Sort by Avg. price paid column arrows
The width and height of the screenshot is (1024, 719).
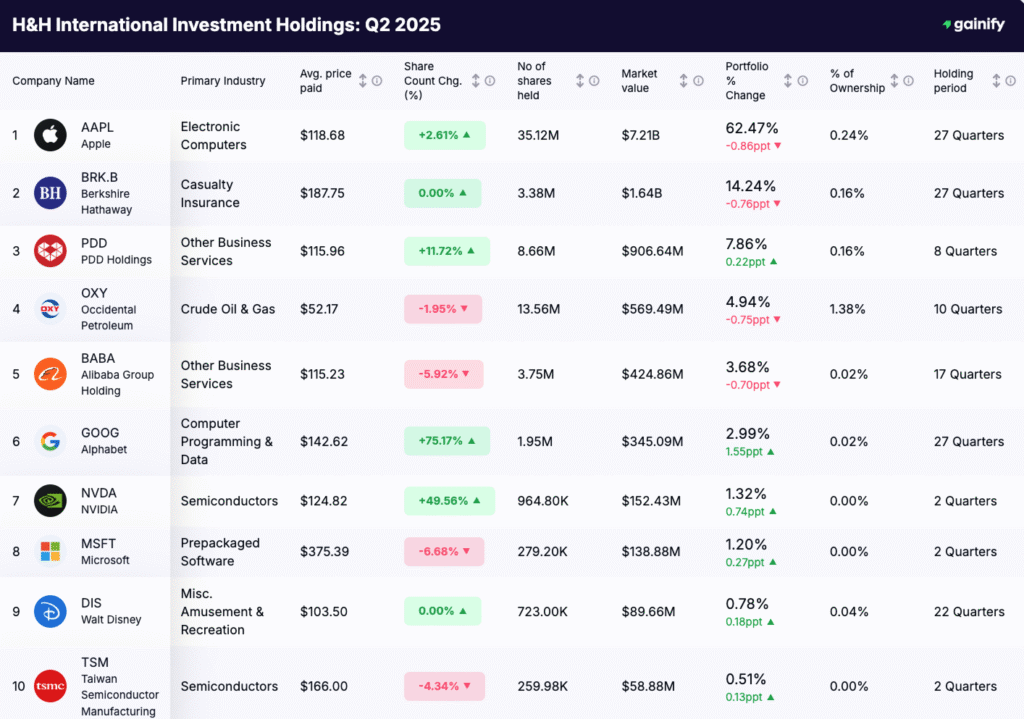click(x=363, y=81)
